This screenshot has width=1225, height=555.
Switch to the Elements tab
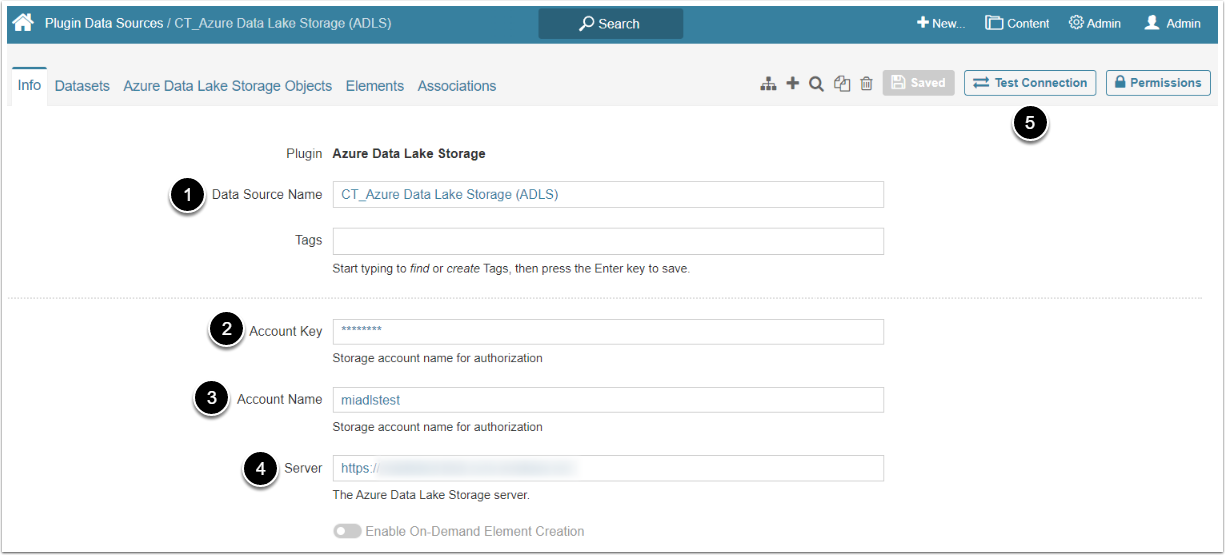[x=375, y=86]
